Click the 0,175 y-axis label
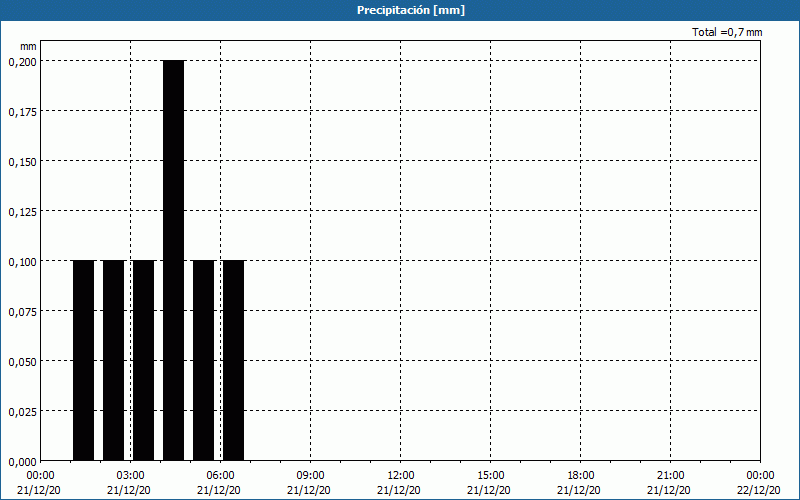The height and width of the screenshot is (500, 800). 22,112
